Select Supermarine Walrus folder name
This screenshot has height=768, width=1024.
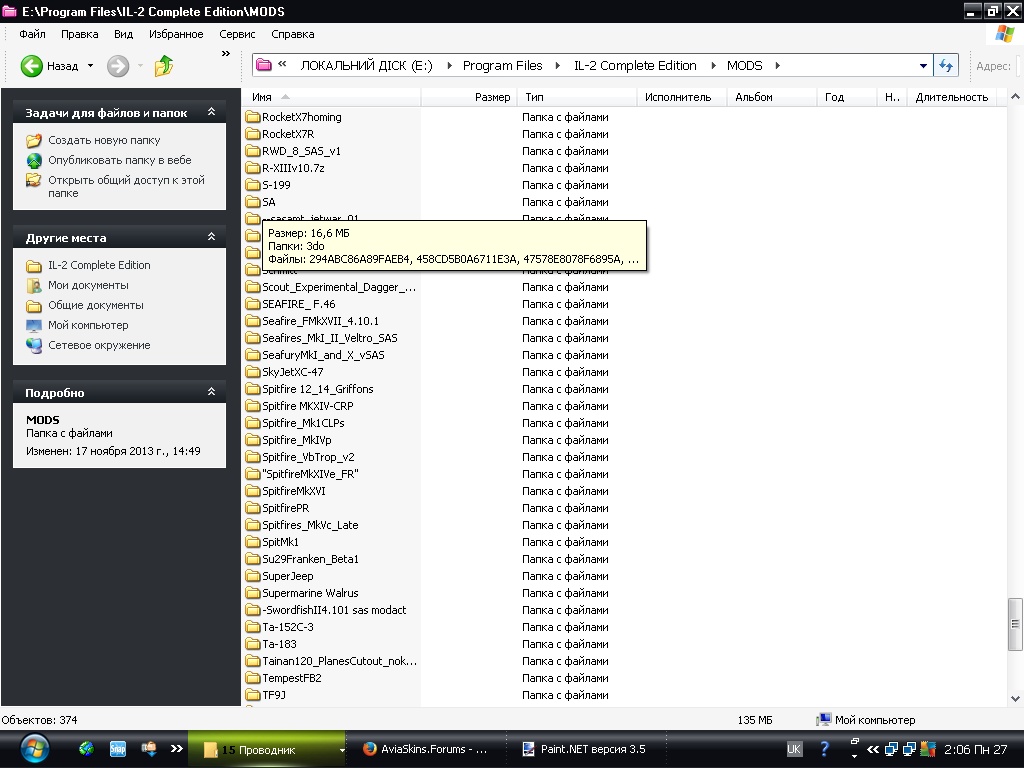click(310, 593)
